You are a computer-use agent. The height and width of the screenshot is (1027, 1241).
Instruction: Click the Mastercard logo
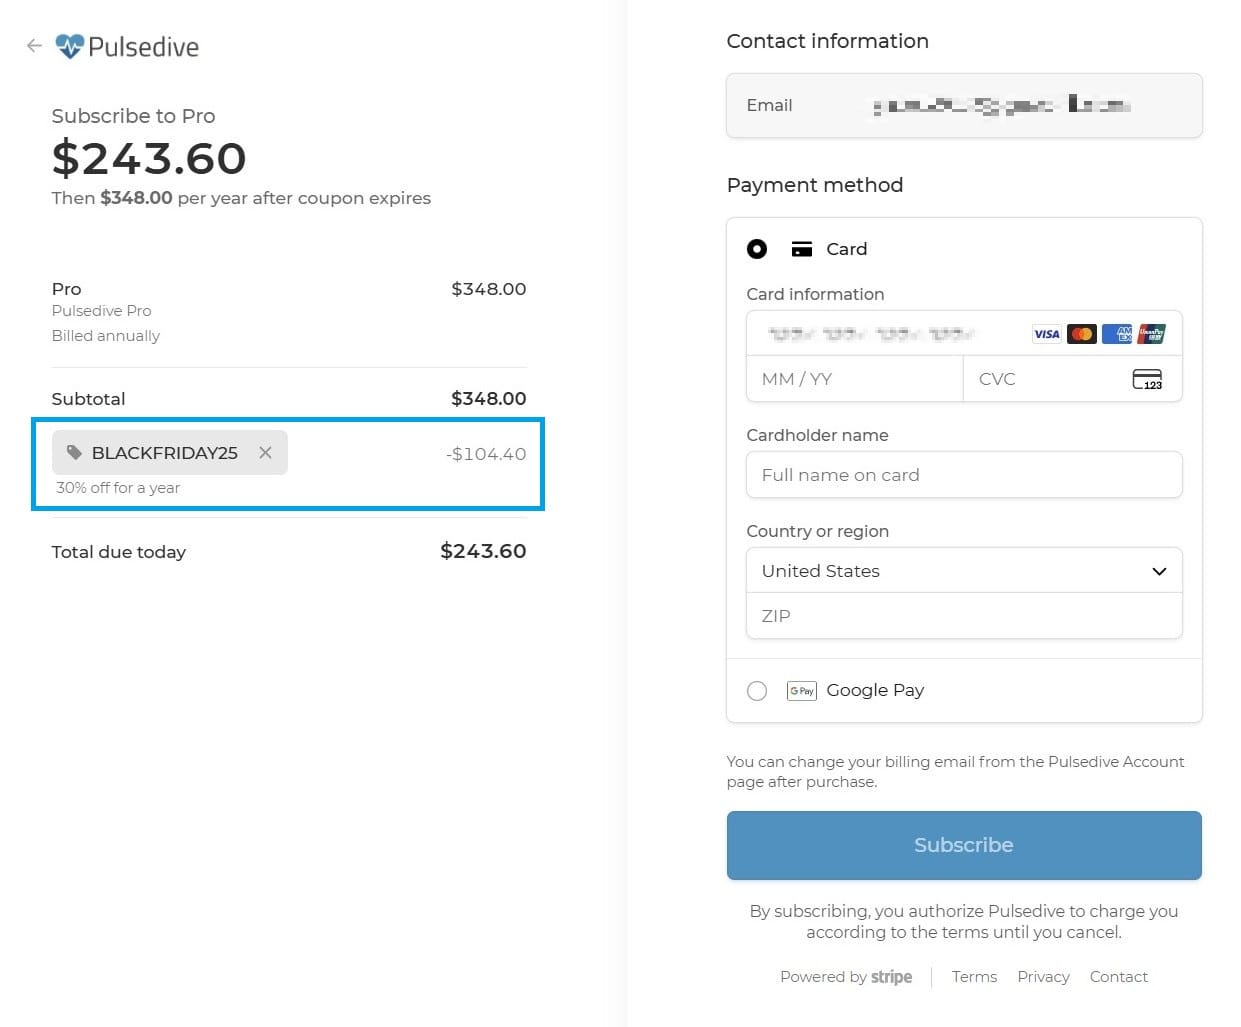(x=1081, y=334)
